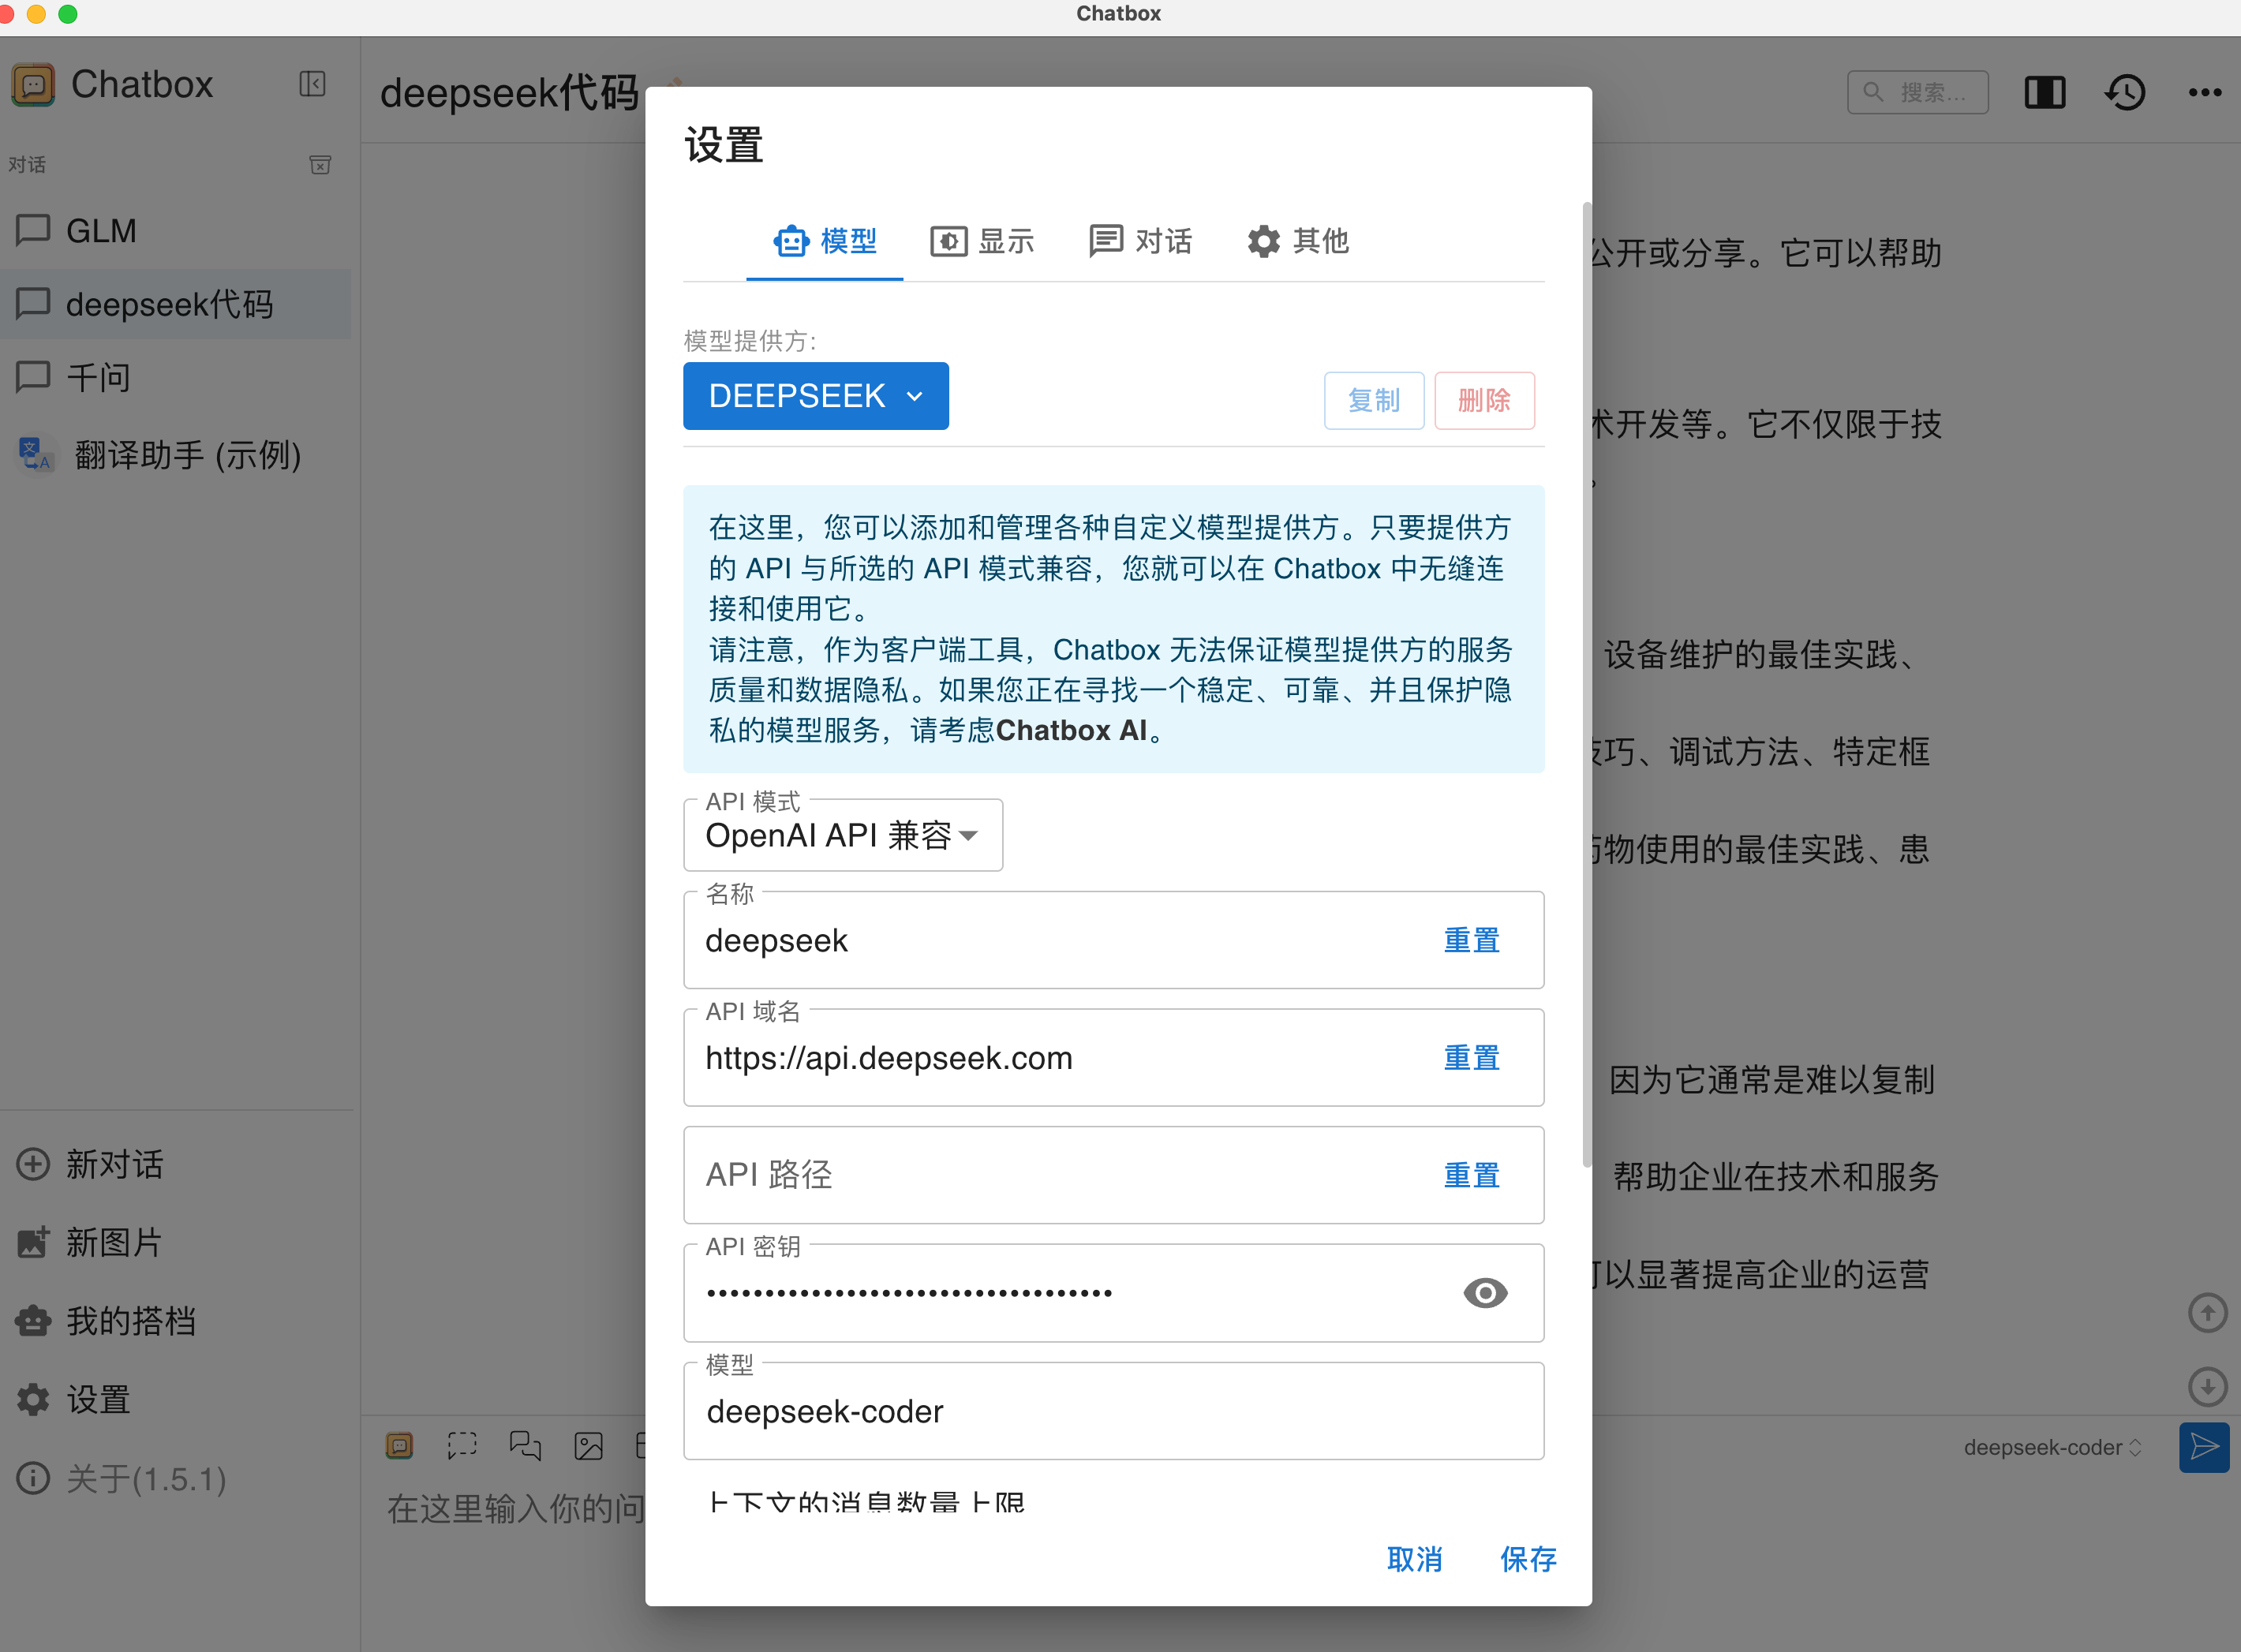
Task: Open the DEEPSEEK model provider dropdown
Action: [x=816, y=396]
